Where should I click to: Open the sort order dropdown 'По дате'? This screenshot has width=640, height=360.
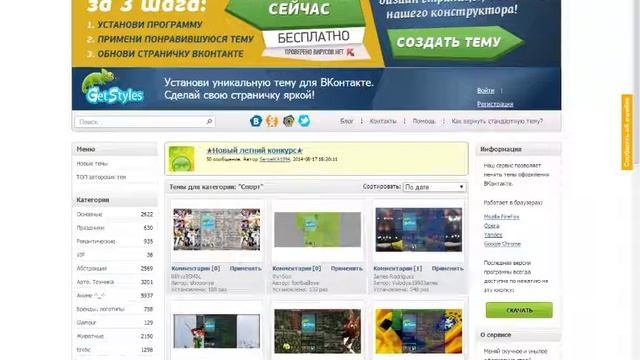(x=434, y=187)
